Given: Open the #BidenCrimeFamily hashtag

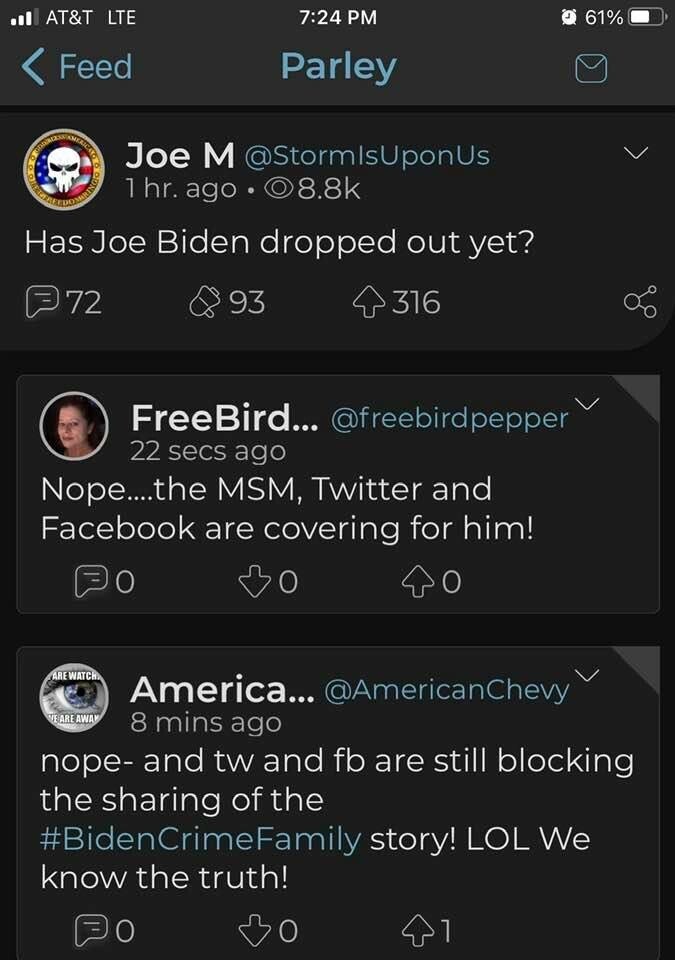Looking at the screenshot, I should (x=200, y=839).
